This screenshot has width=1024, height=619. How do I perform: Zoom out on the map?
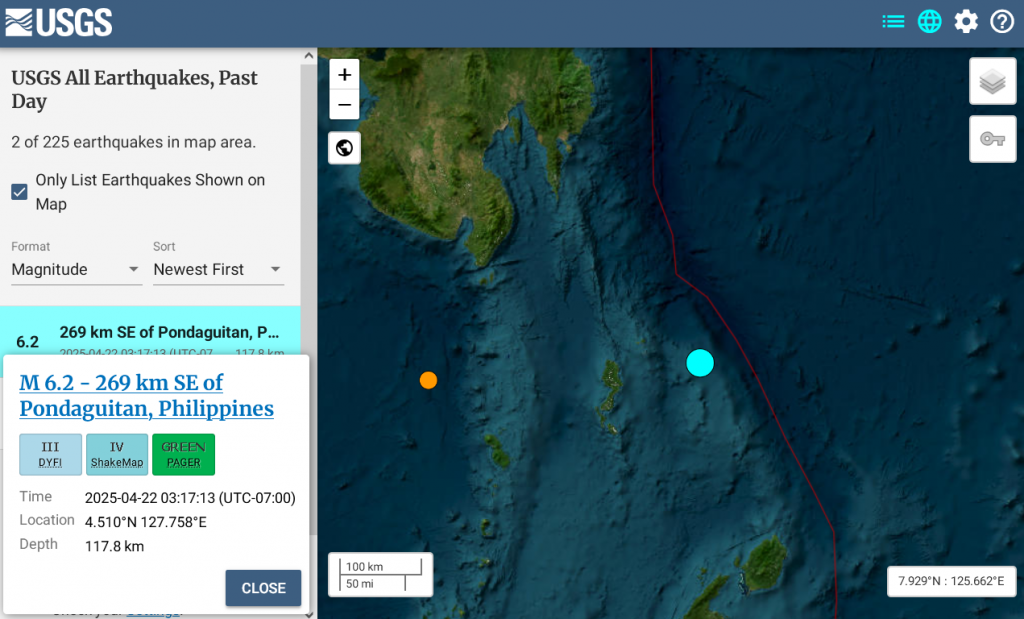point(344,104)
